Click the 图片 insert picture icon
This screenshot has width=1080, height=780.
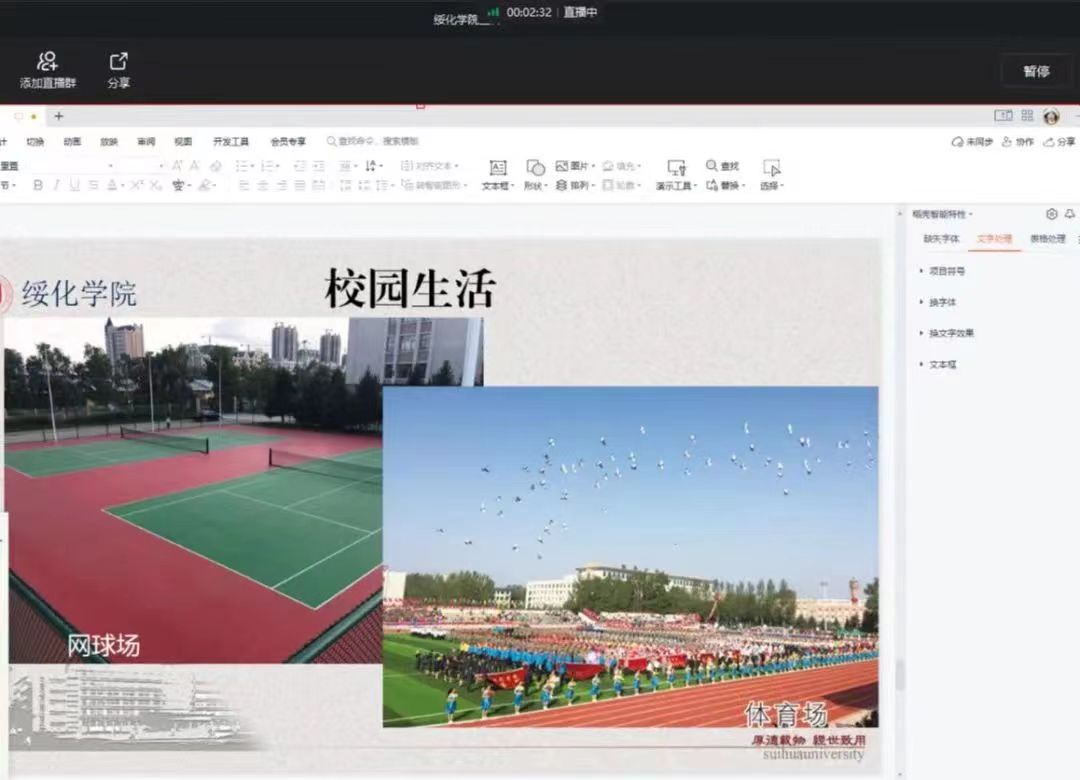562,166
